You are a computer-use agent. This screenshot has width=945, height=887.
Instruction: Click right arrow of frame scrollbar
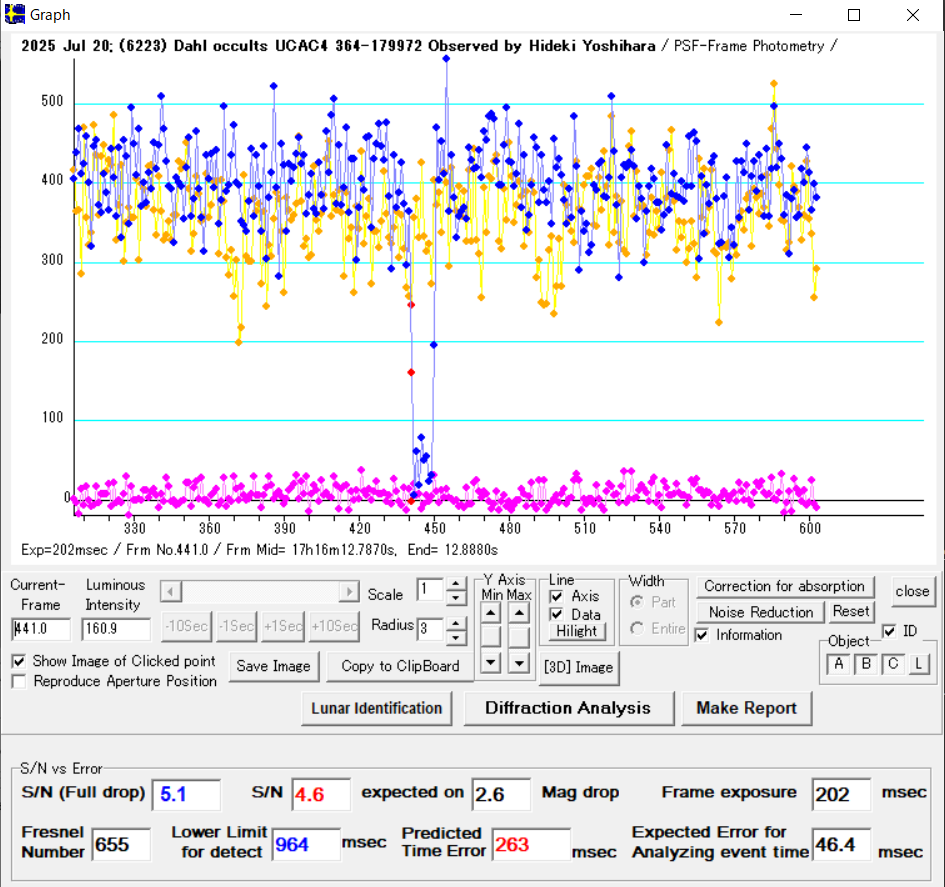pyautogui.click(x=349, y=591)
